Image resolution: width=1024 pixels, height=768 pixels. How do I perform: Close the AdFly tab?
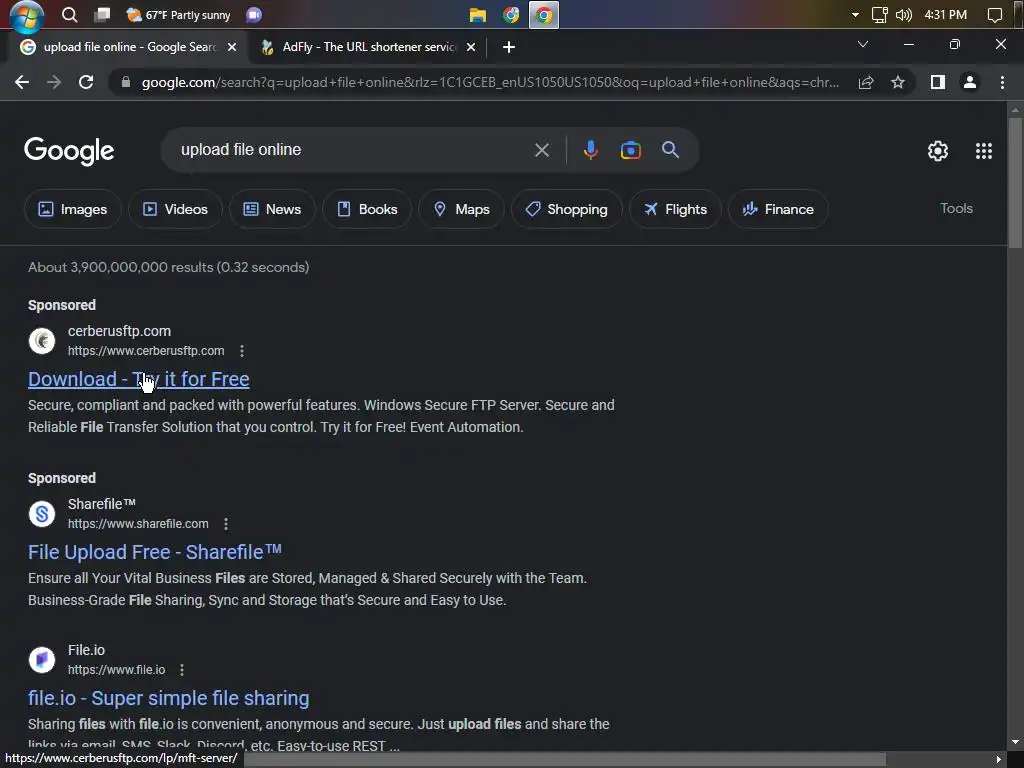pos(471,47)
